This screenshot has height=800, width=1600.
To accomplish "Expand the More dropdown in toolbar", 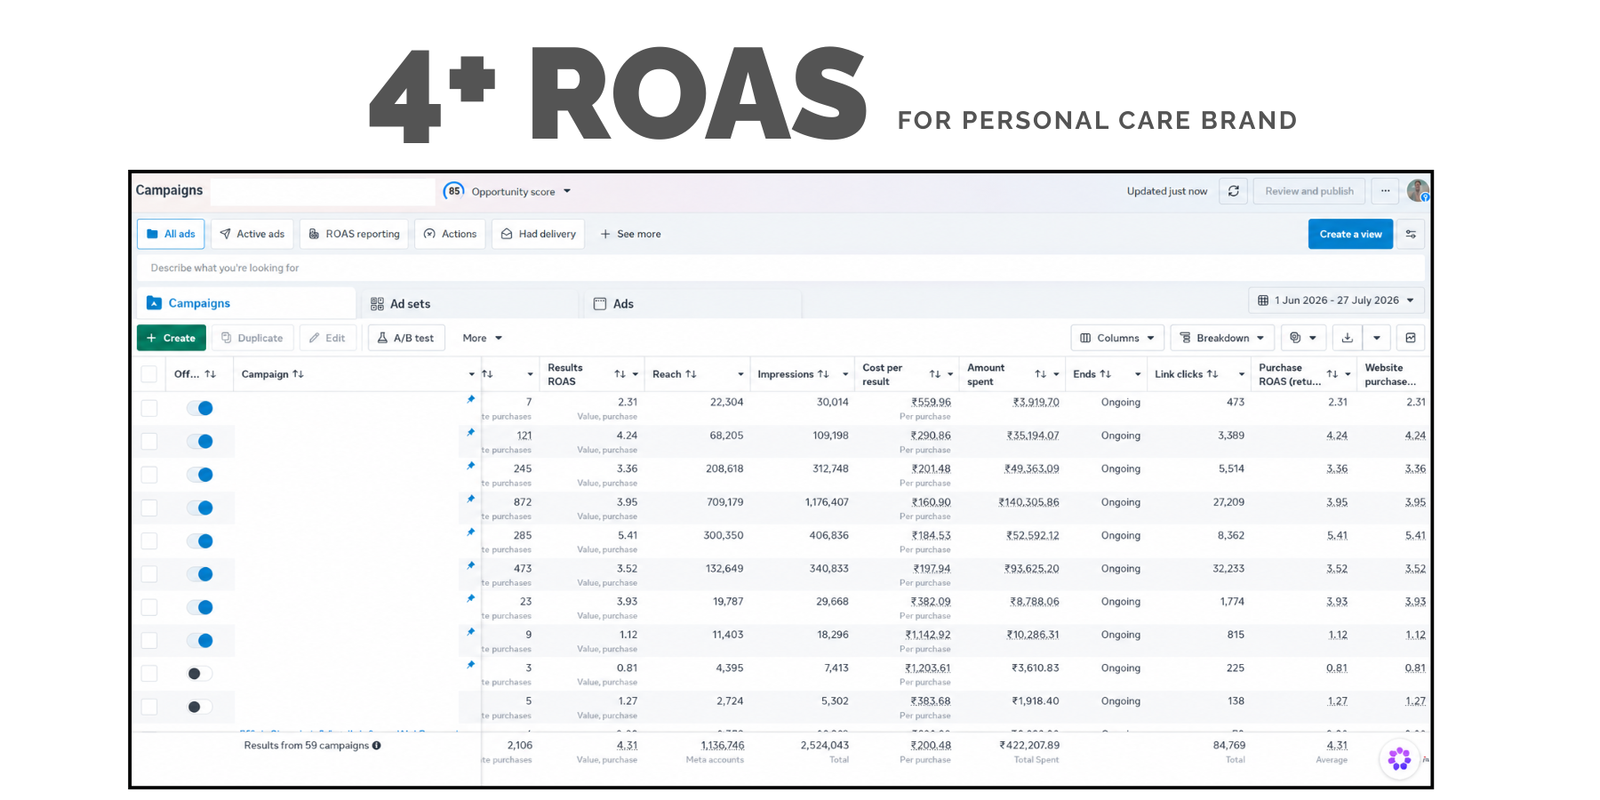I will pyautogui.click(x=482, y=338).
